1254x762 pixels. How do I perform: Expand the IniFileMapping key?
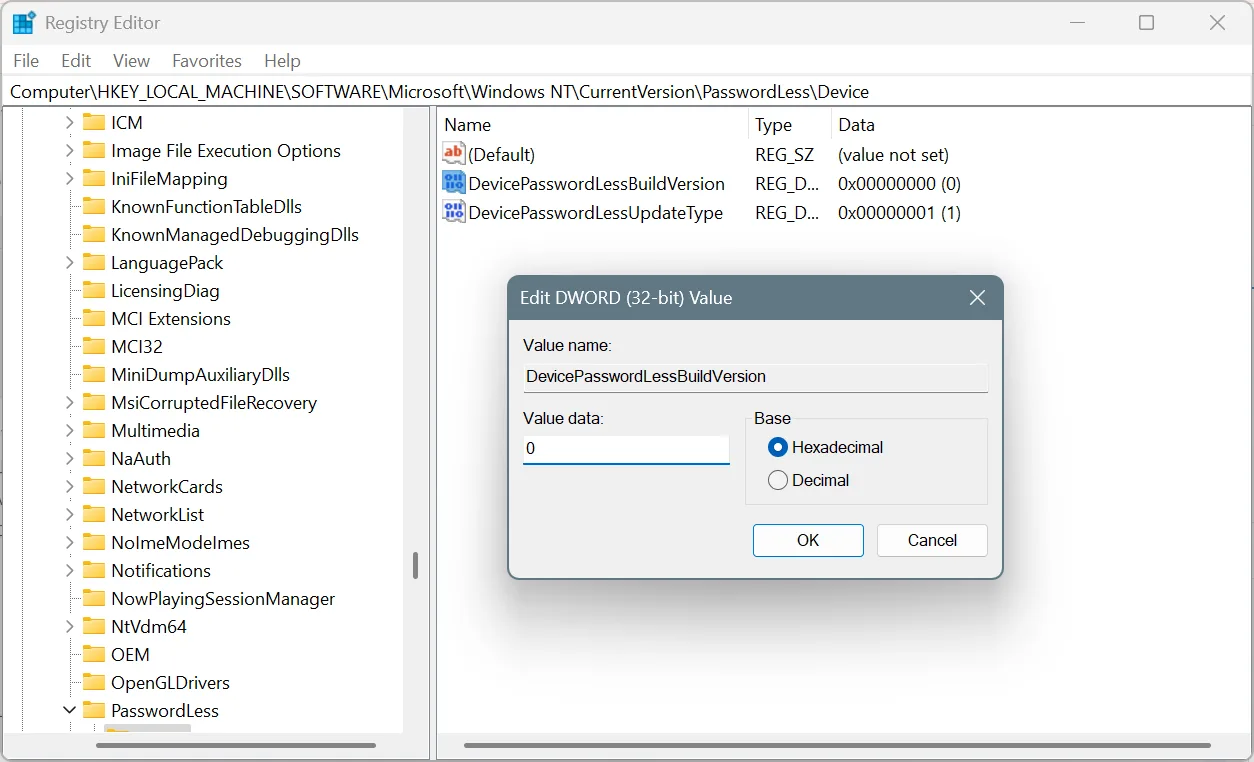69,178
